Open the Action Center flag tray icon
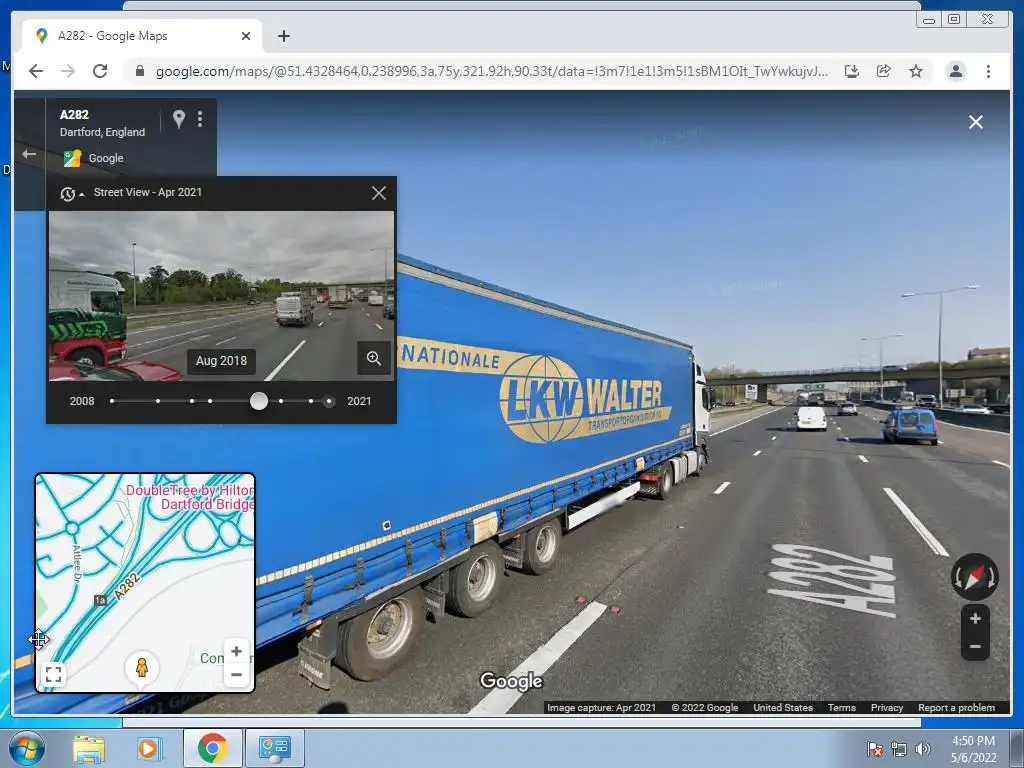Image resolution: width=1024 pixels, height=768 pixels. (875, 749)
